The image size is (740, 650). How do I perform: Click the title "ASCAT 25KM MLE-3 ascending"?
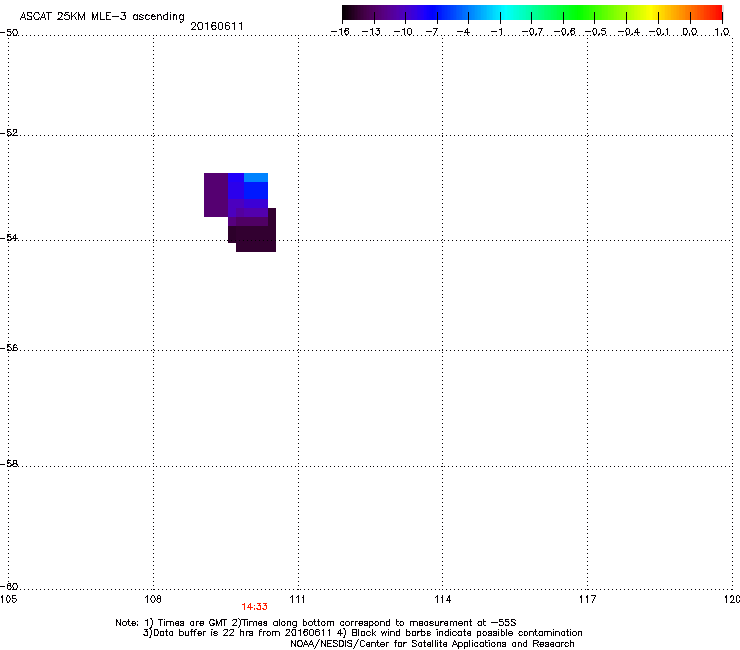[x=102, y=16]
